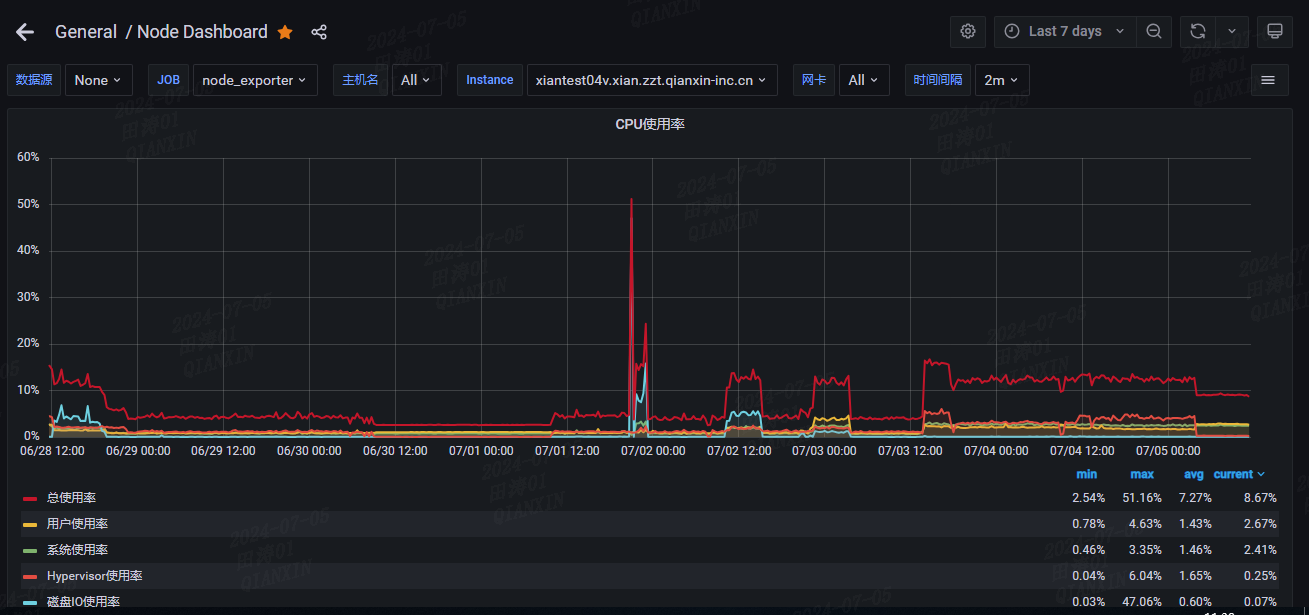Click the 06/28 12:00 axis label
The image size is (1309, 615).
click(x=52, y=451)
